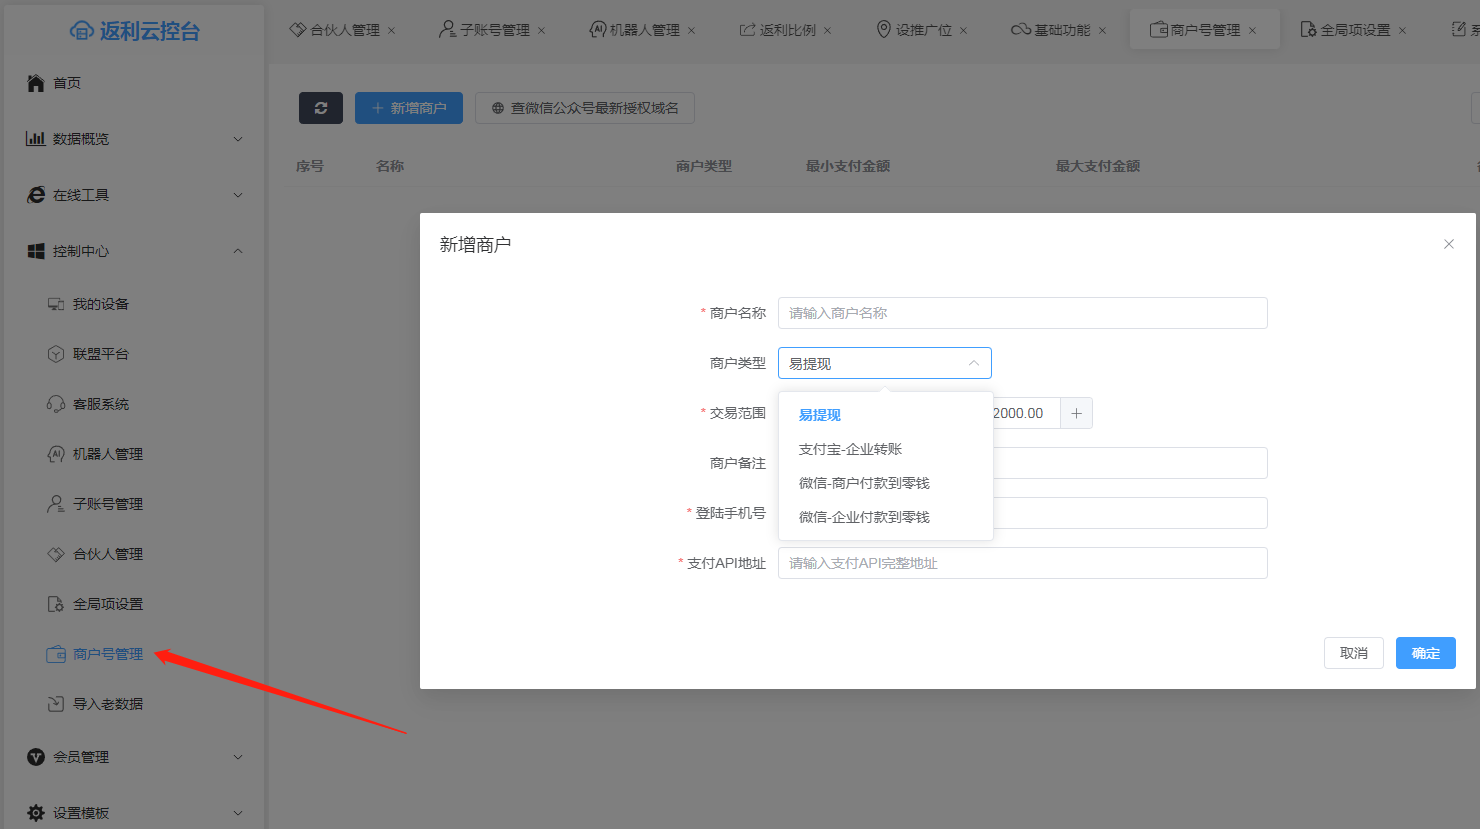Click the plus stepper beside 2000.00
The height and width of the screenshot is (829, 1480).
(1076, 413)
